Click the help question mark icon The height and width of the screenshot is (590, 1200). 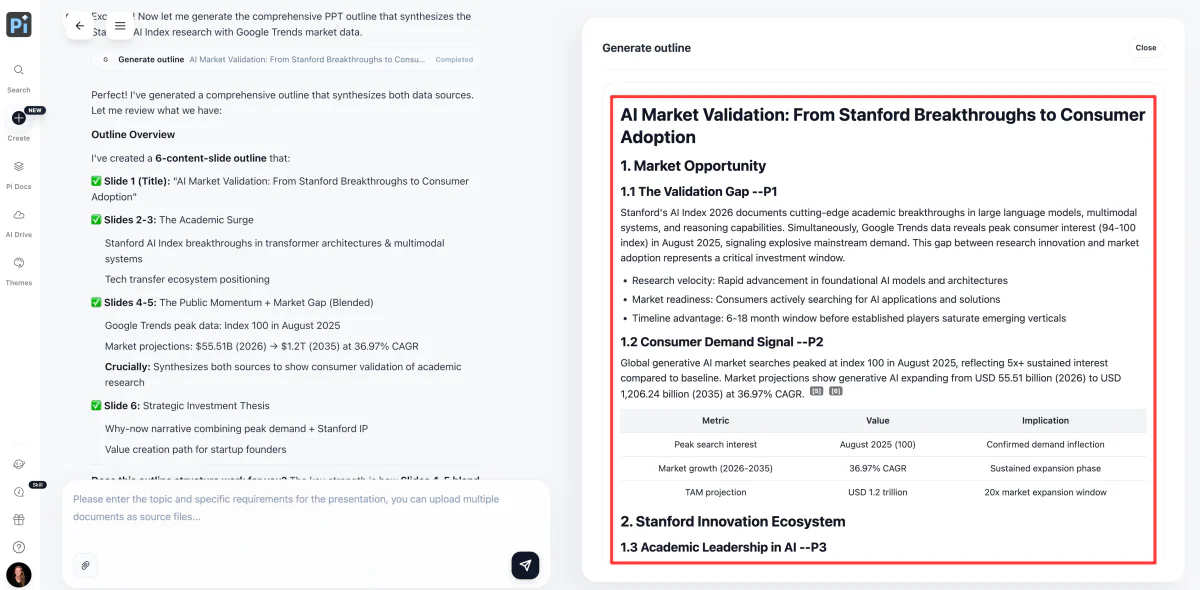pyautogui.click(x=19, y=547)
